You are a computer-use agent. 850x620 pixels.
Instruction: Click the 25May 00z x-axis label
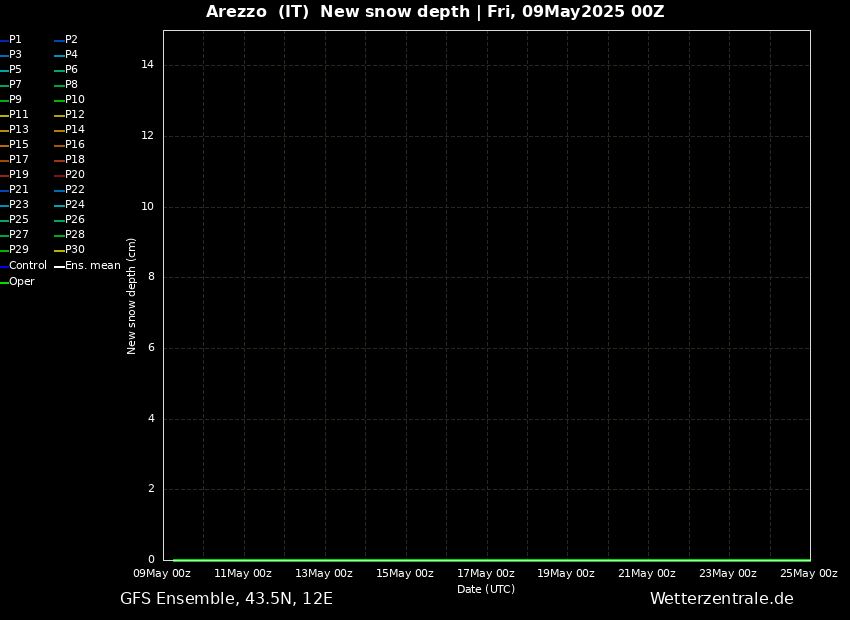tap(808, 574)
